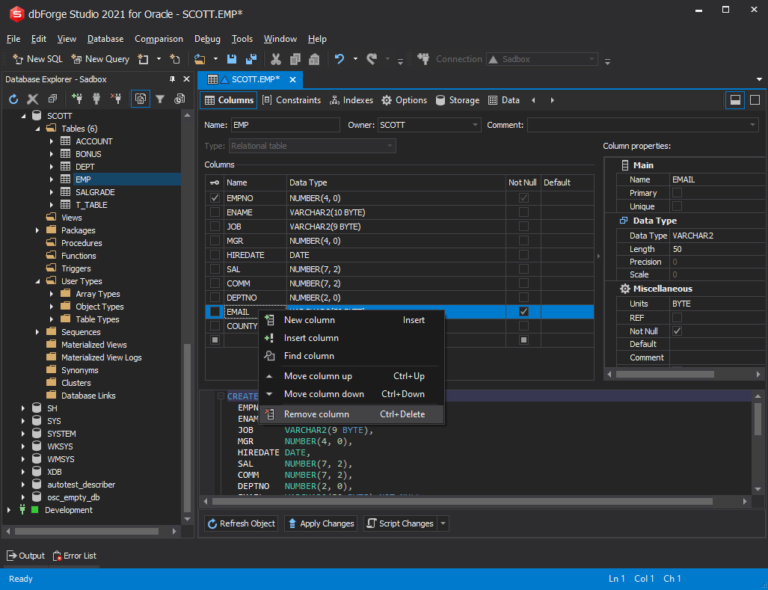This screenshot has width=768, height=590.
Task: Open the Owner dropdown showing SCOTT
Action: coord(473,125)
